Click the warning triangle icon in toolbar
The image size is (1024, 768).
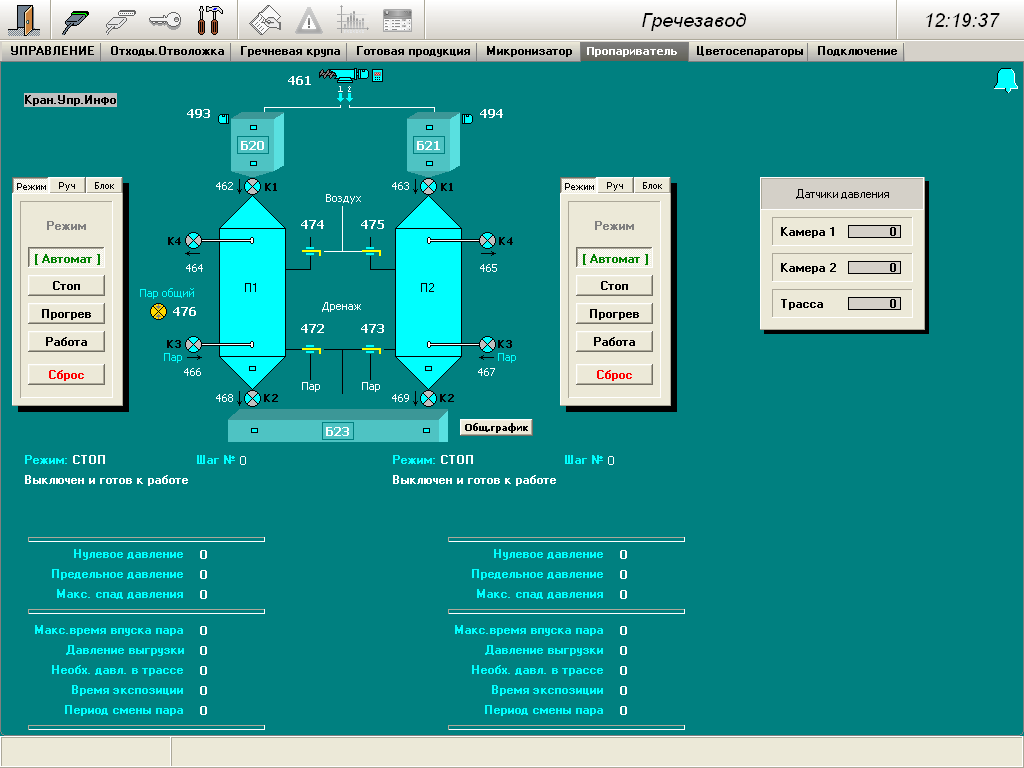pos(309,20)
